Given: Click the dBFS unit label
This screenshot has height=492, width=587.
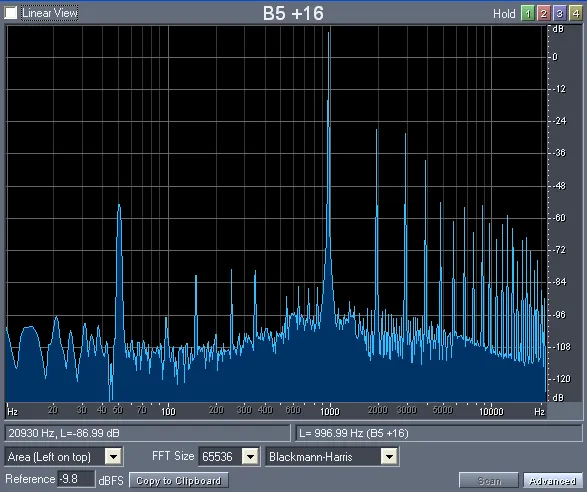Looking at the screenshot, I should (111, 481).
